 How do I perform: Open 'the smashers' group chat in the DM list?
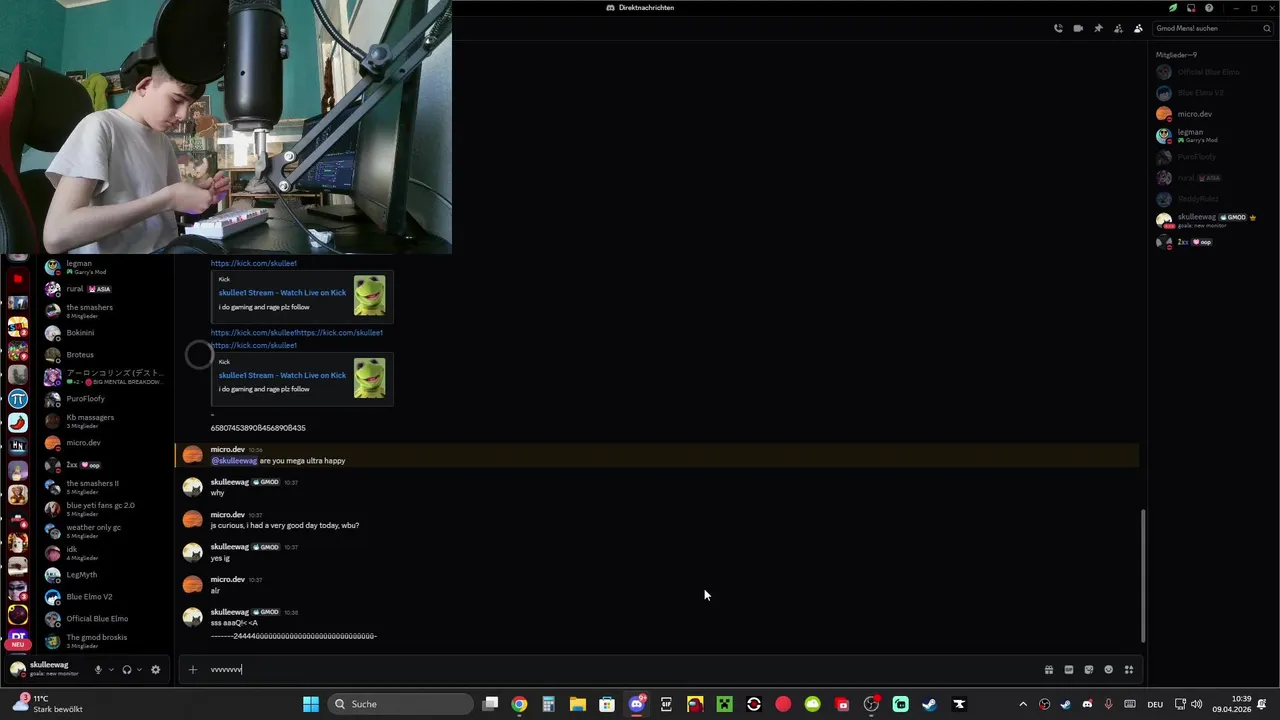pos(104,311)
